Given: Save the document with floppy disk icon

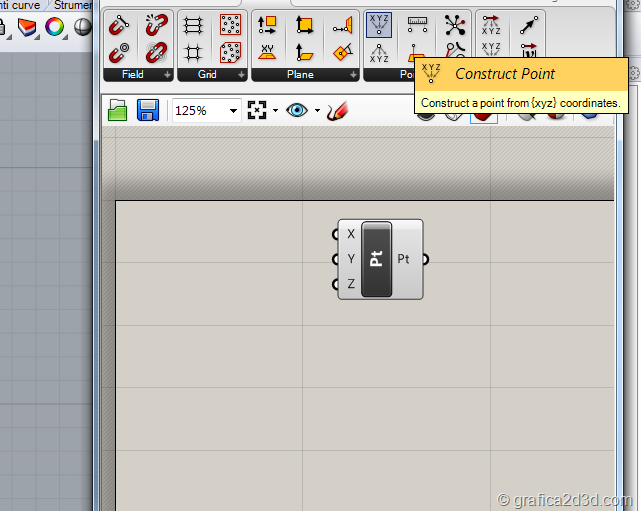Looking at the screenshot, I should (x=148, y=110).
